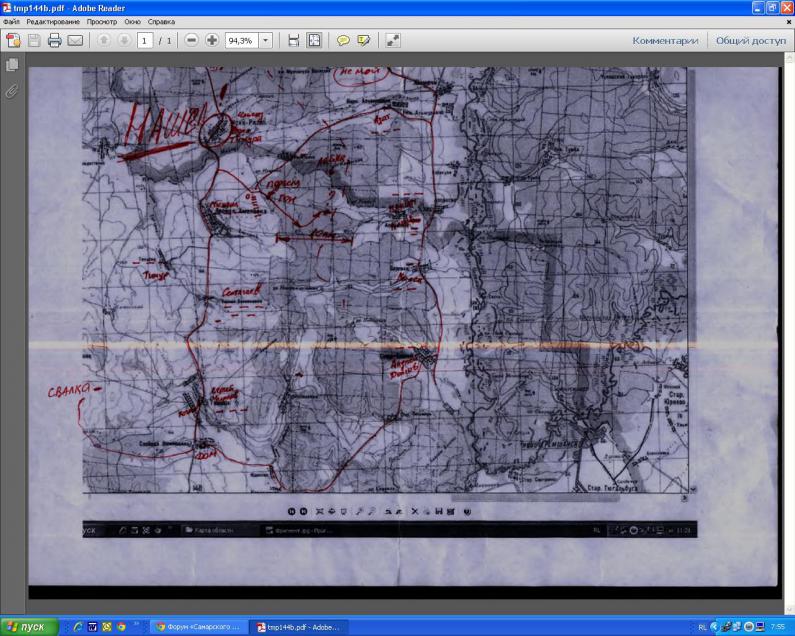
Task: Click the zoom in plus button
Action: (x=212, y=40)
